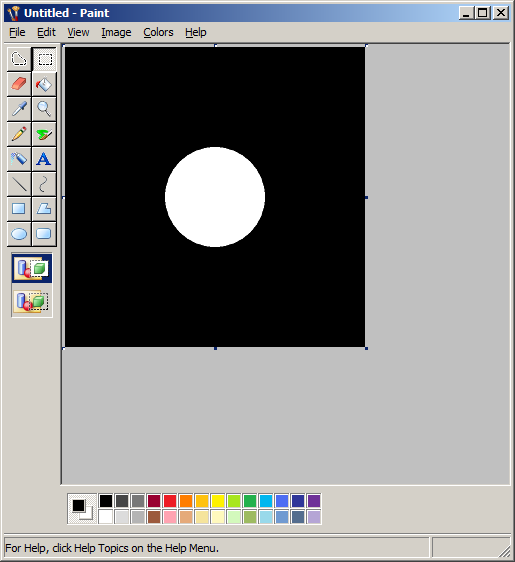Click the white circle on canvas
Image resolution: width=515 pixels, height=562 pixels.
pyautogui.click(x=215, y=197)
